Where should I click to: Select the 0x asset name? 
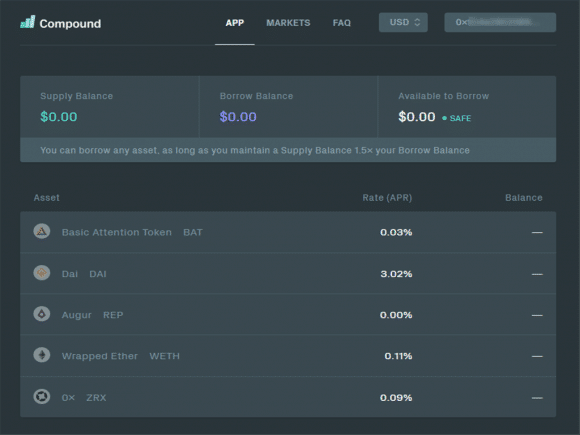[x=68, y=398]
